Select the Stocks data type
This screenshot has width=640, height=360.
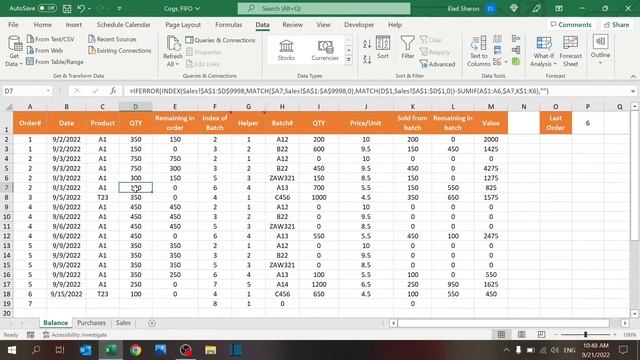click(x=286, y=50)
